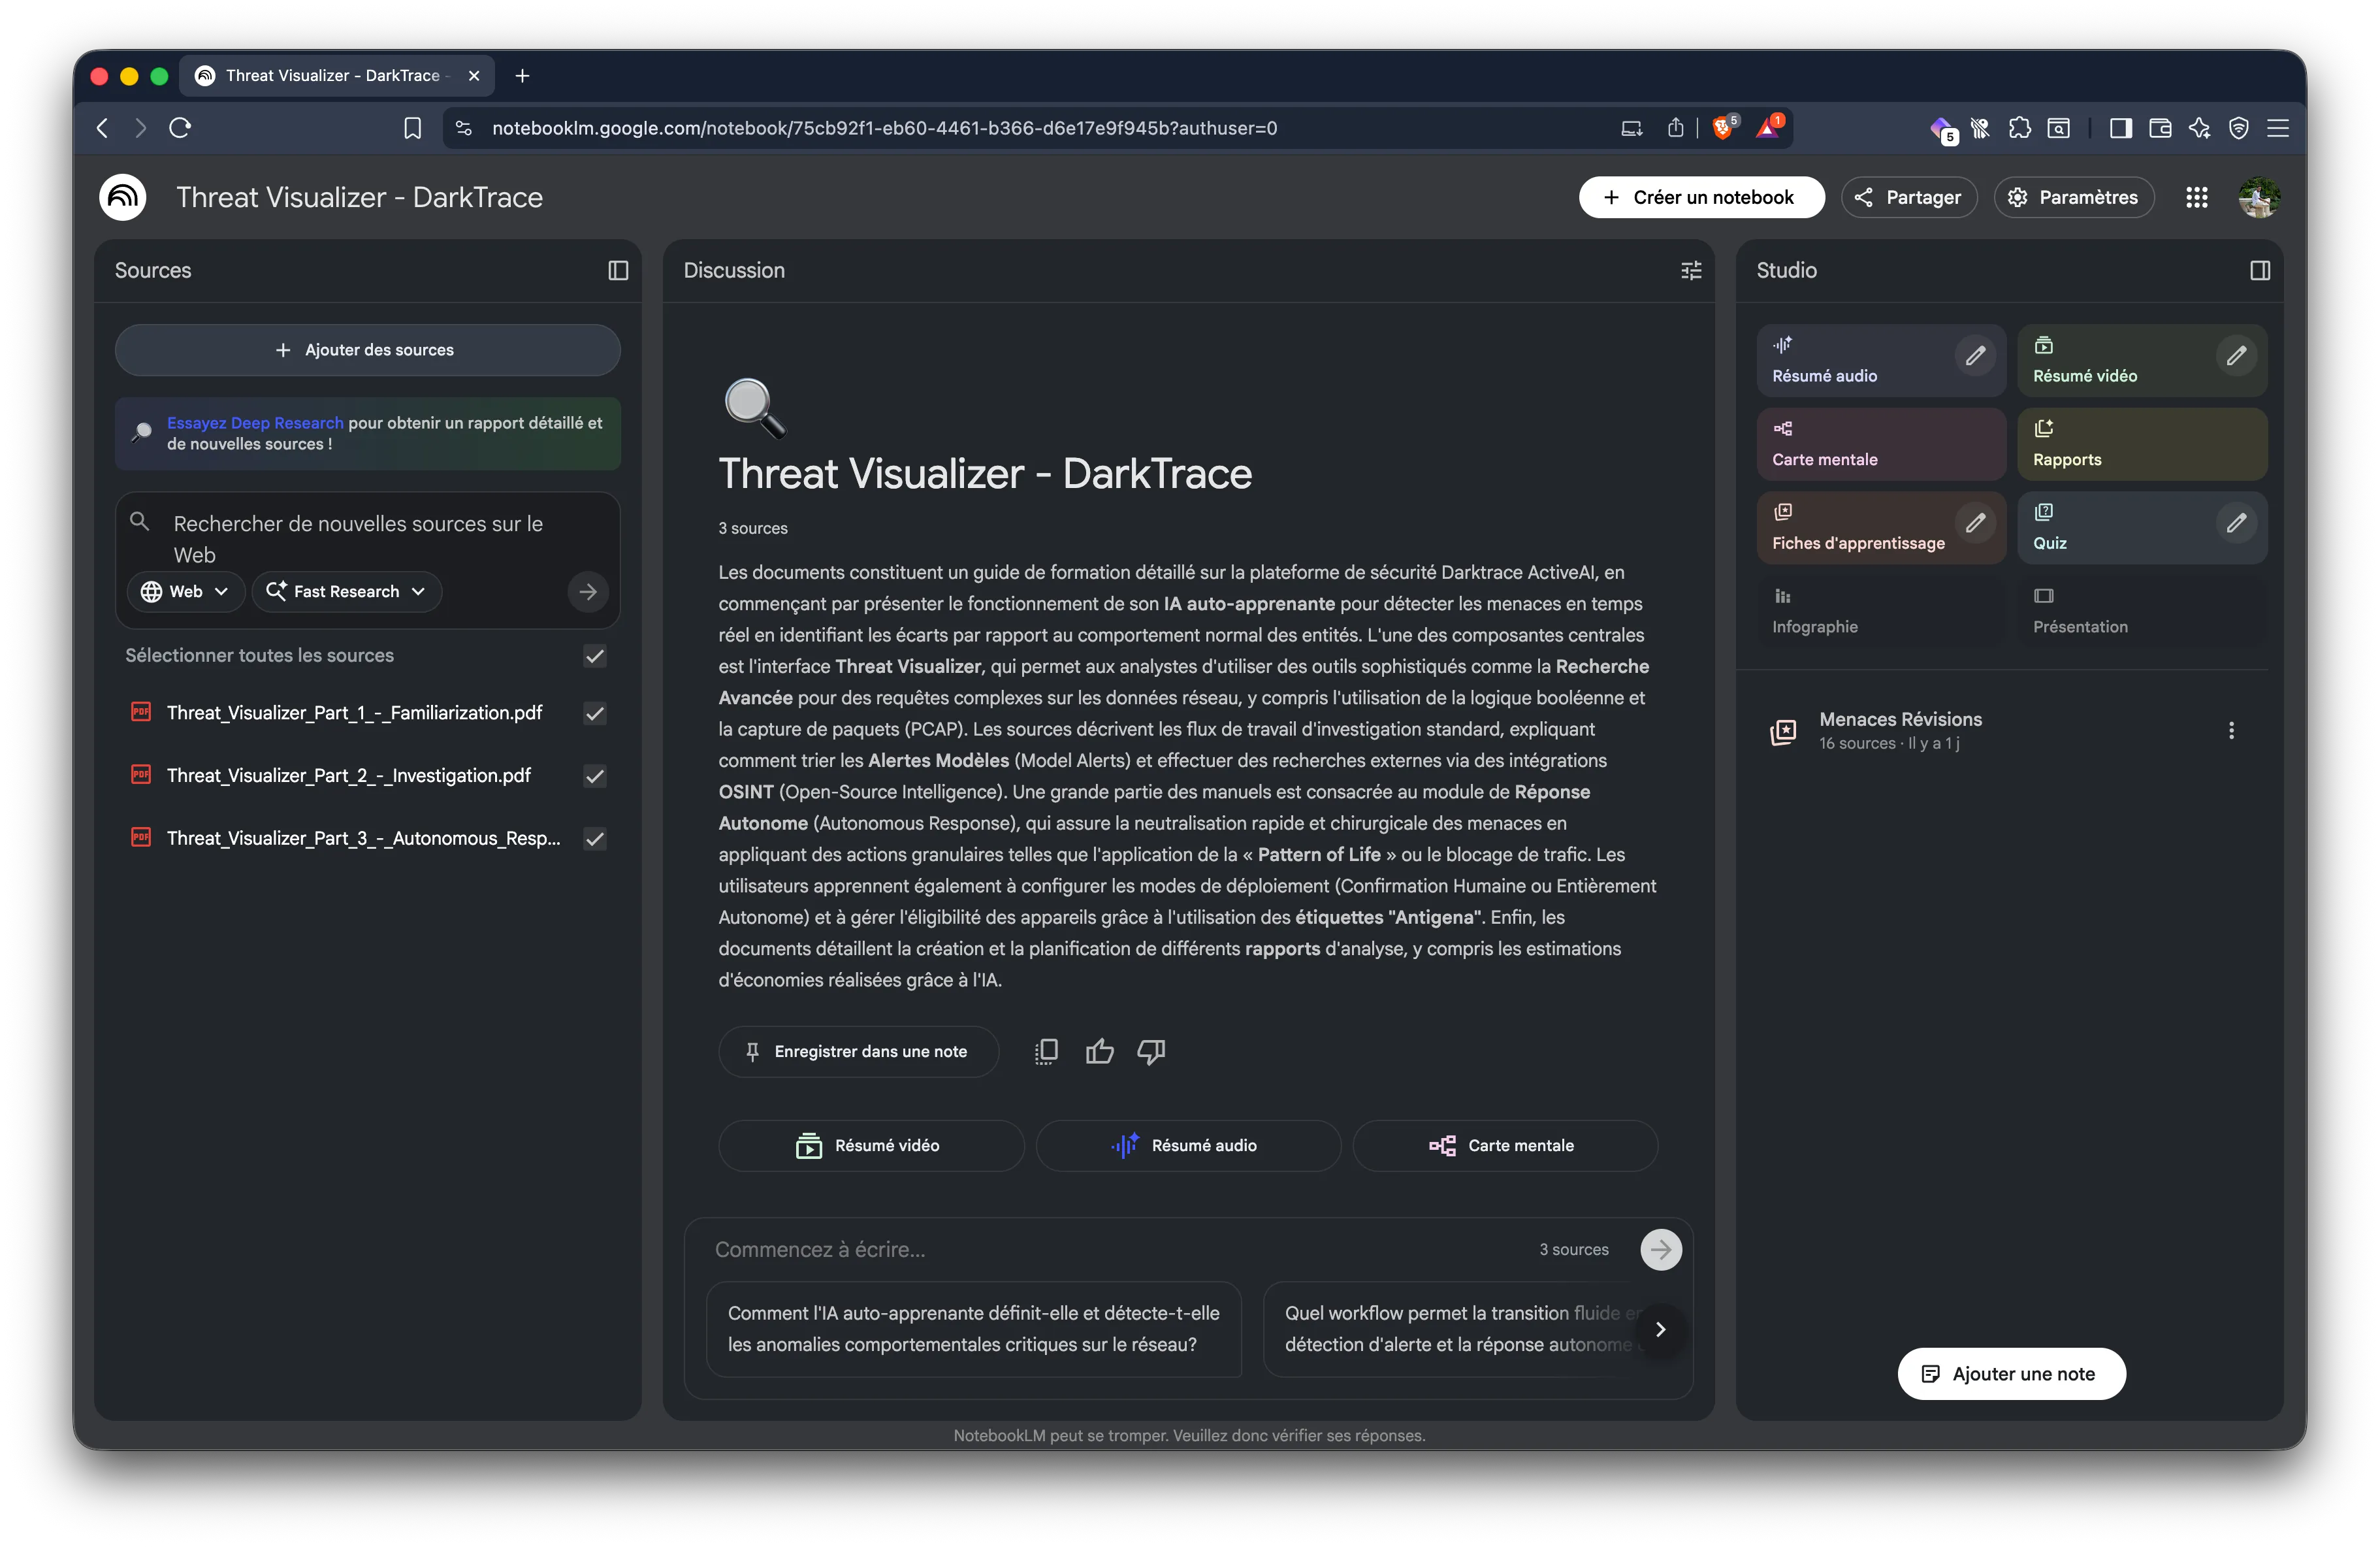The image size is (2380, 1547).
Task: Show more suggested questions with the chevron
Action: pyautogui.click(x=1661, y=1330)
